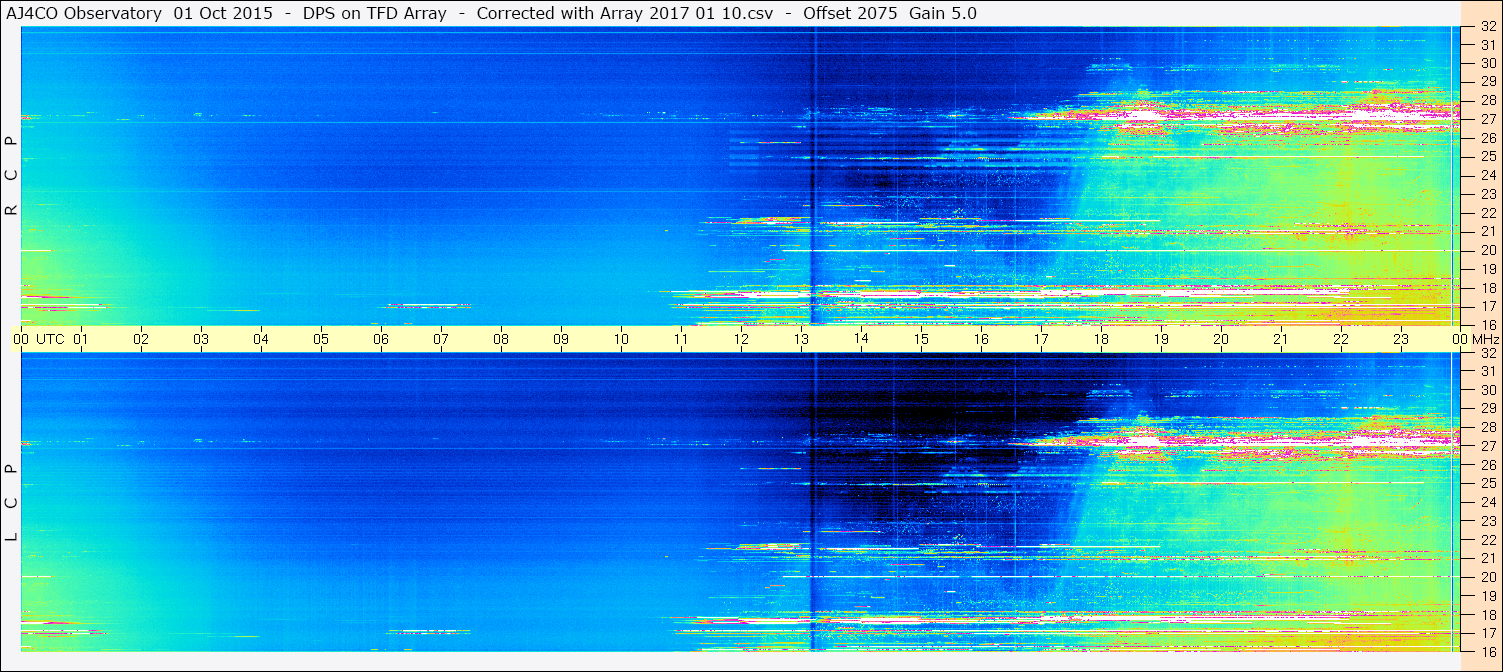Click the 17 hour marker on time axis
Screen dimensions: 1503x672
tap(1041, 339)
